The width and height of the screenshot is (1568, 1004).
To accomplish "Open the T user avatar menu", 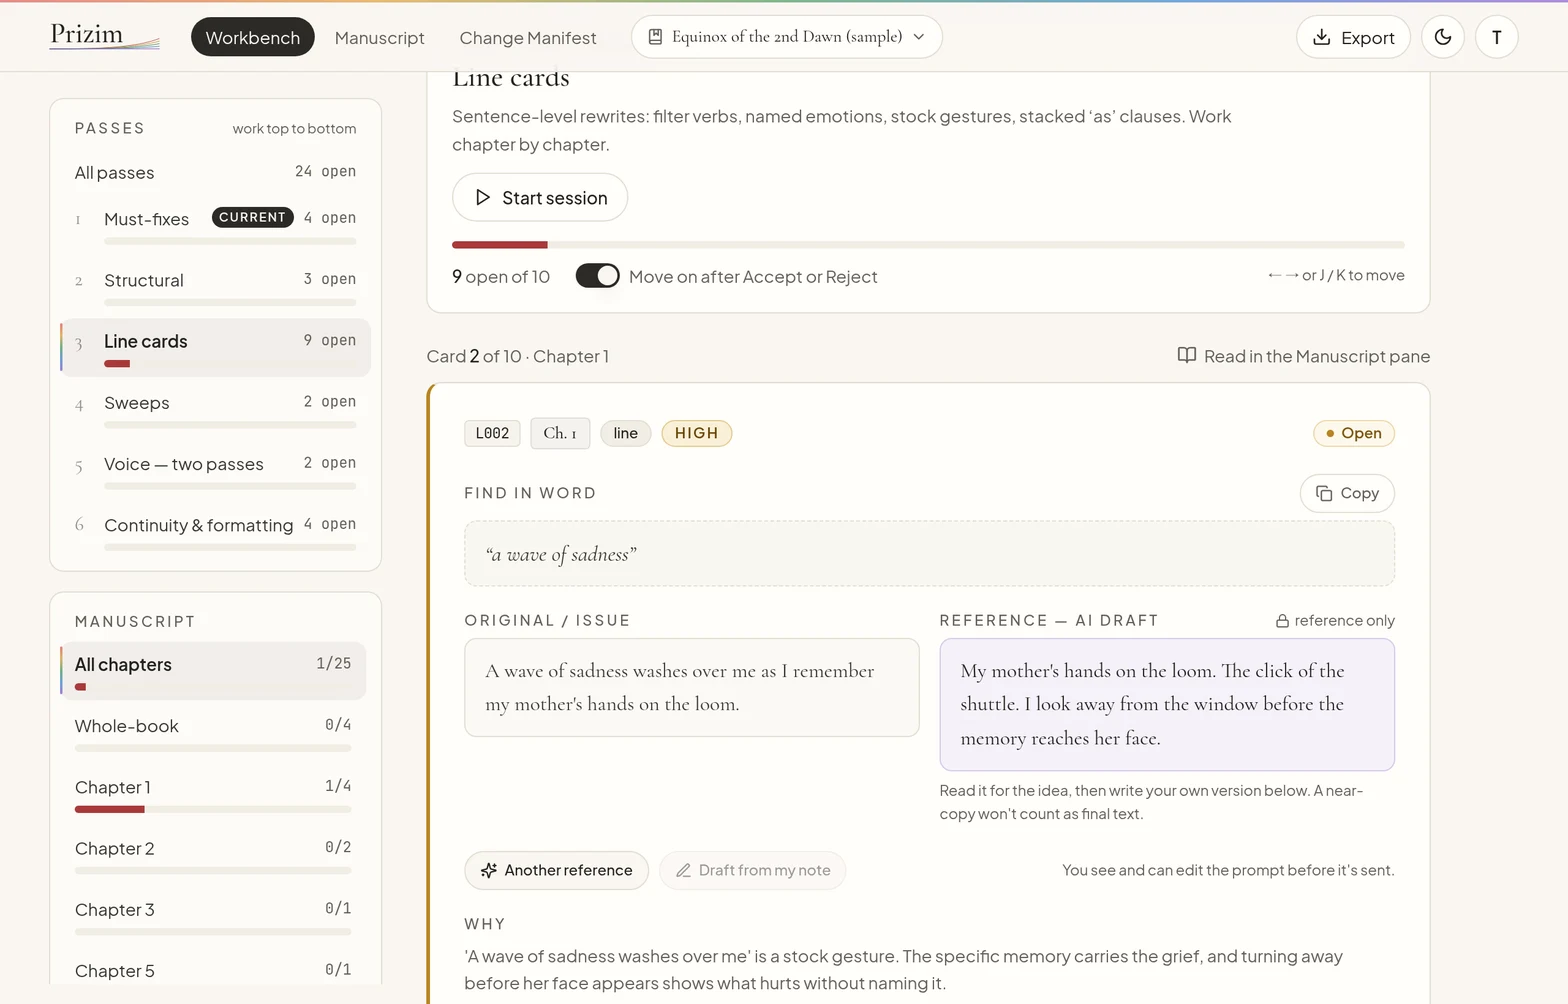I will (1497, 37).
